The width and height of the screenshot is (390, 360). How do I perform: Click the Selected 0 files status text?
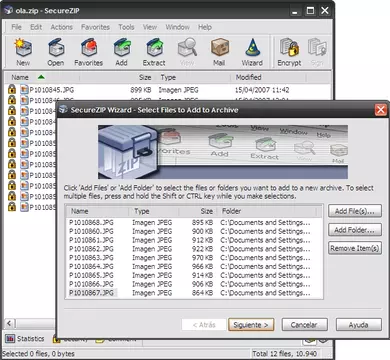click(38, 354)
